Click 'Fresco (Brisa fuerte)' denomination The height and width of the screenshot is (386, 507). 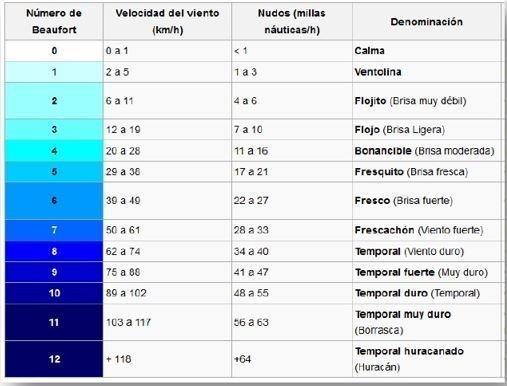pos(404,200)
